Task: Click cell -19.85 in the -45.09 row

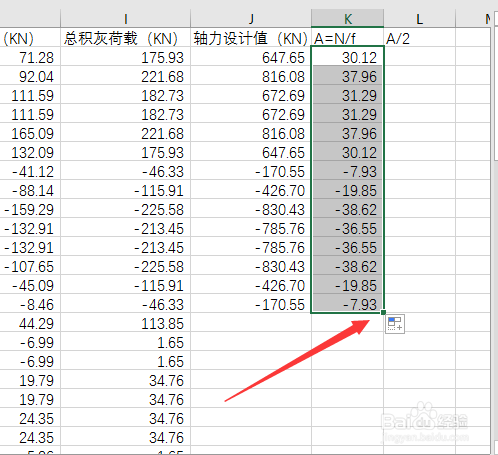Action: point(347,284)
